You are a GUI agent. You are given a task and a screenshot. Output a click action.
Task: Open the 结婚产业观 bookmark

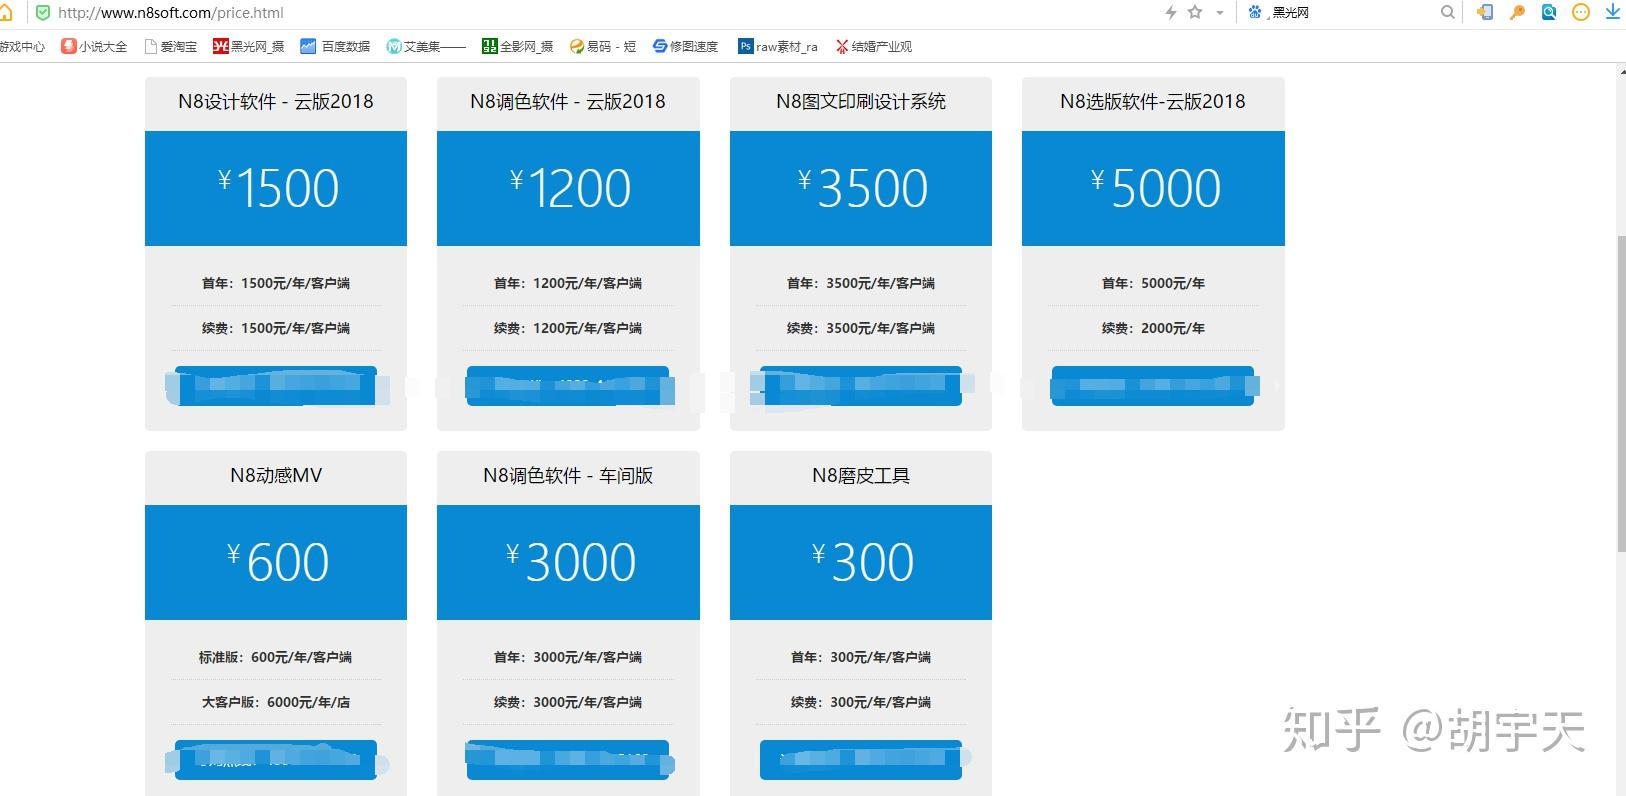(x=874, y=46)
